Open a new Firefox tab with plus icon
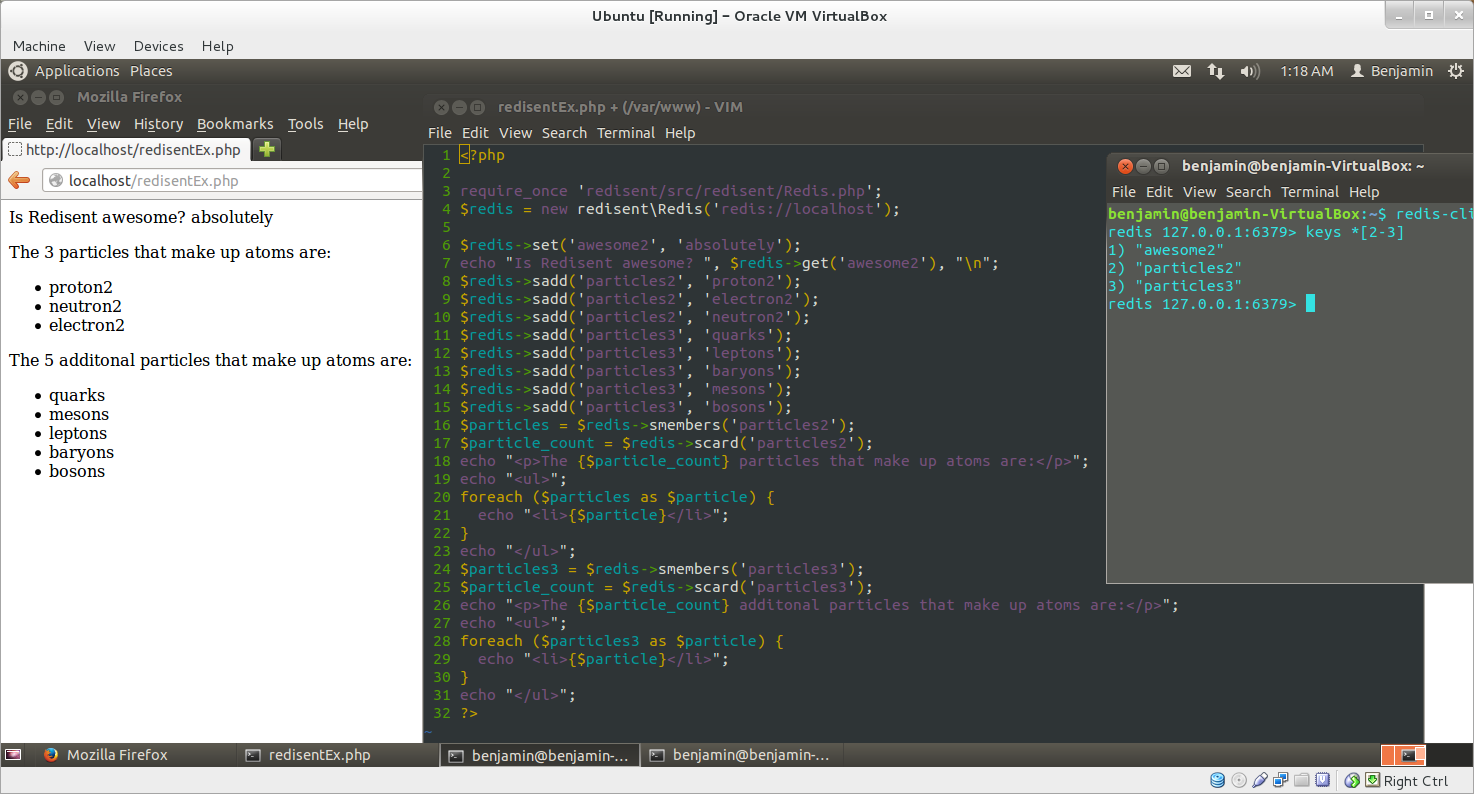 coord(266,149)
